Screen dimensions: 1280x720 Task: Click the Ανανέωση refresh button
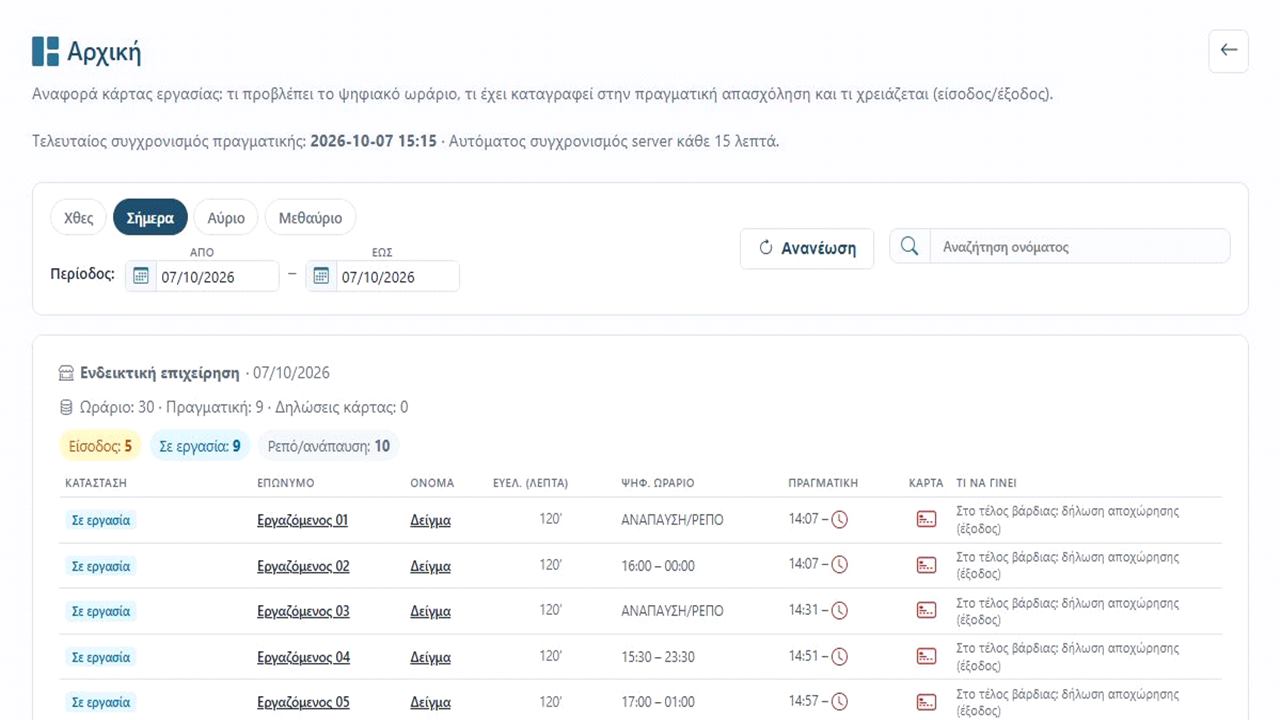pyautogui.click(x=807, y=248)
